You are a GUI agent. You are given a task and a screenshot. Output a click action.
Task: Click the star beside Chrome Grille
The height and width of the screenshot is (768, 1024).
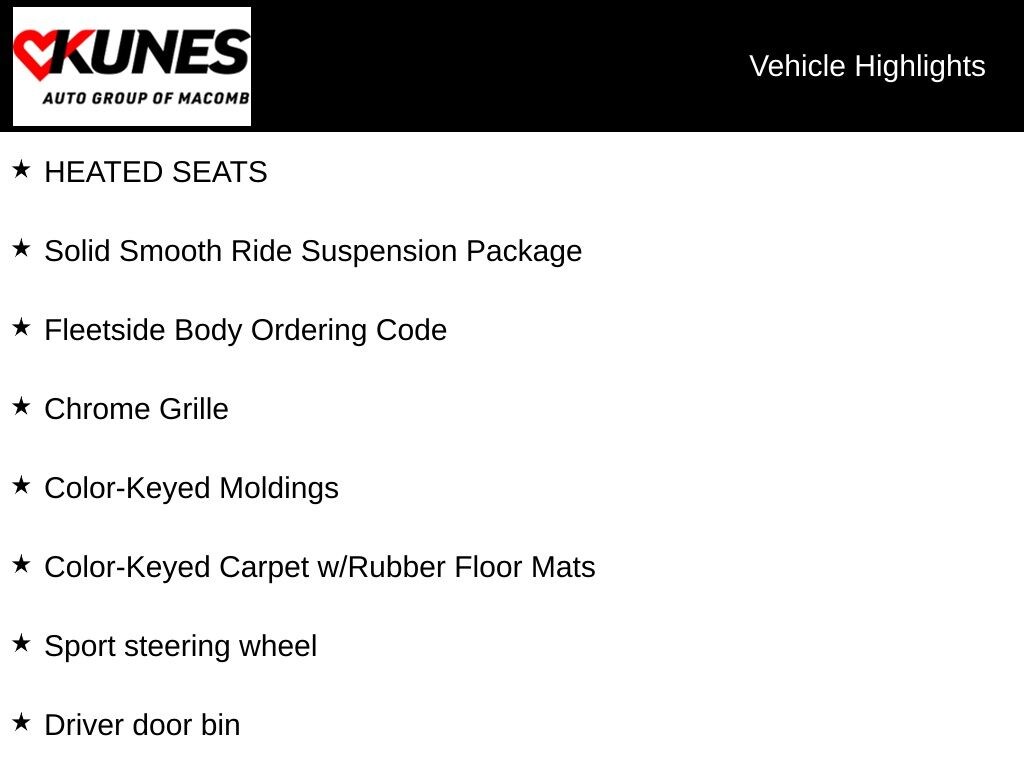point(21,407)
